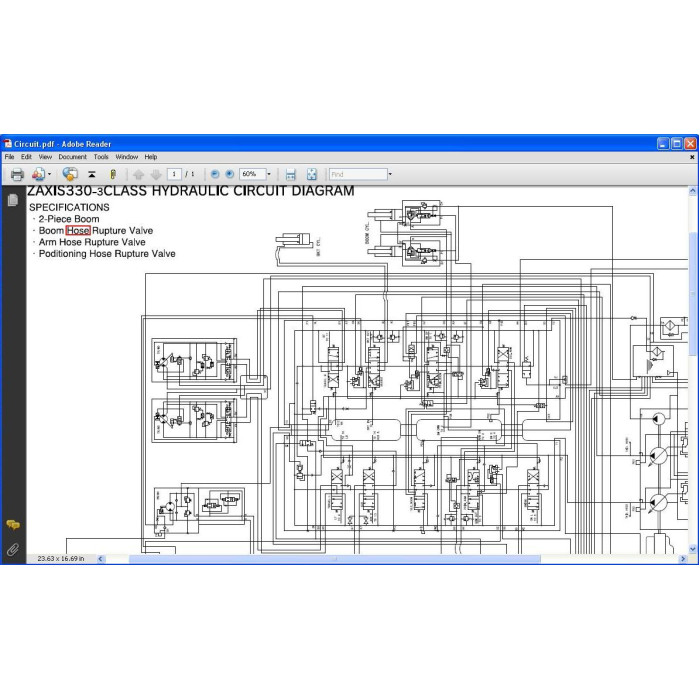Open the Window menu
This screenshot has height=700, width=700.
tap(127, 157)
